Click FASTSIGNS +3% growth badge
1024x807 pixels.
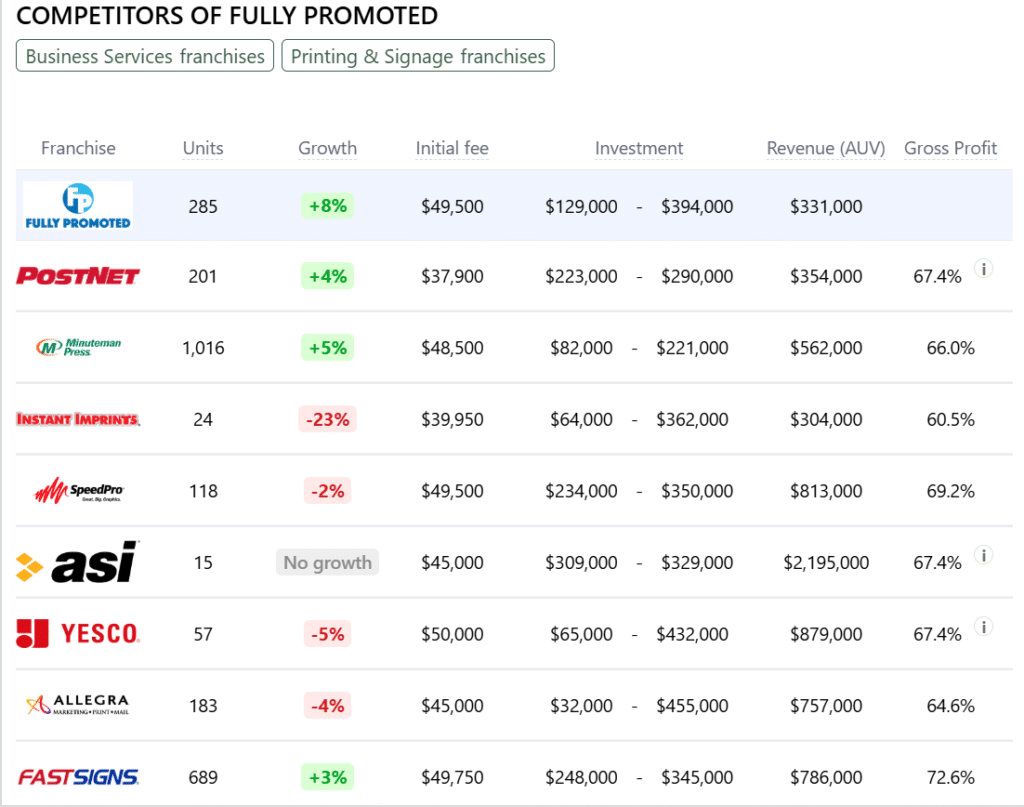tap(327, 777)
